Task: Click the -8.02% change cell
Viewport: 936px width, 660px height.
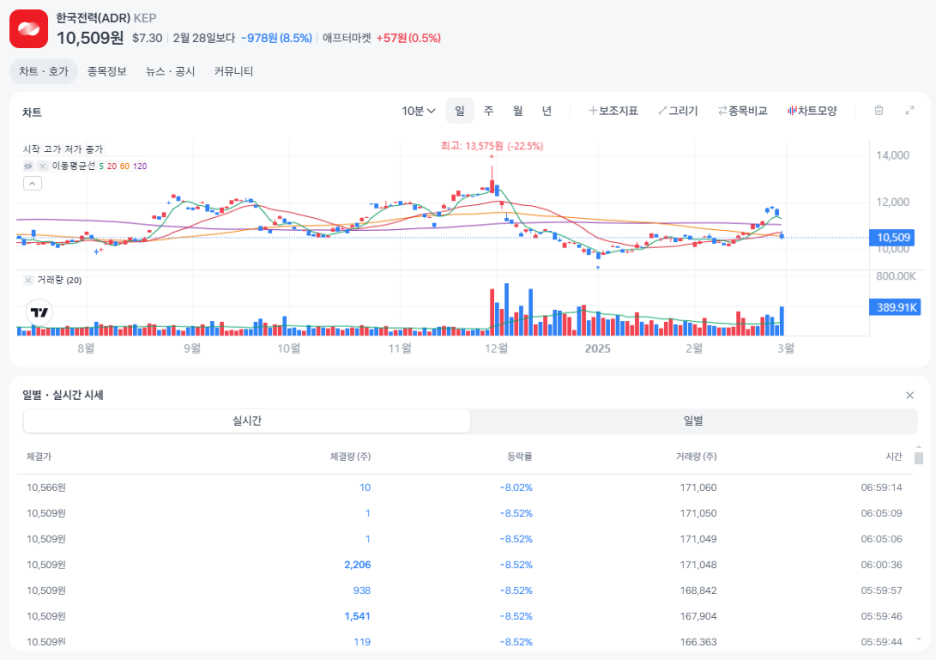Action: (x=516, y=488)
